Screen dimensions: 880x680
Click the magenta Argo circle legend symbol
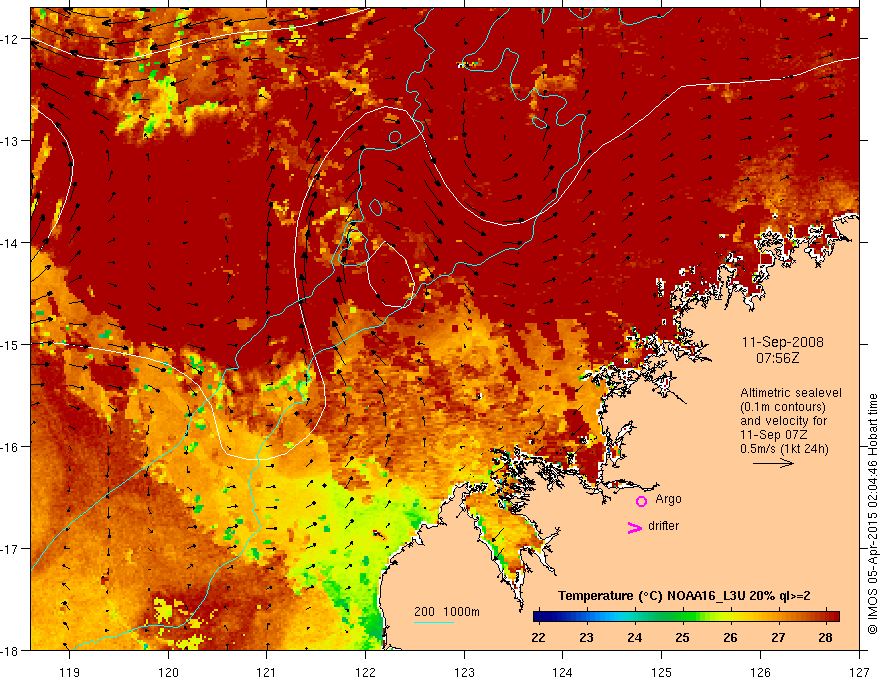click(641, 501)
